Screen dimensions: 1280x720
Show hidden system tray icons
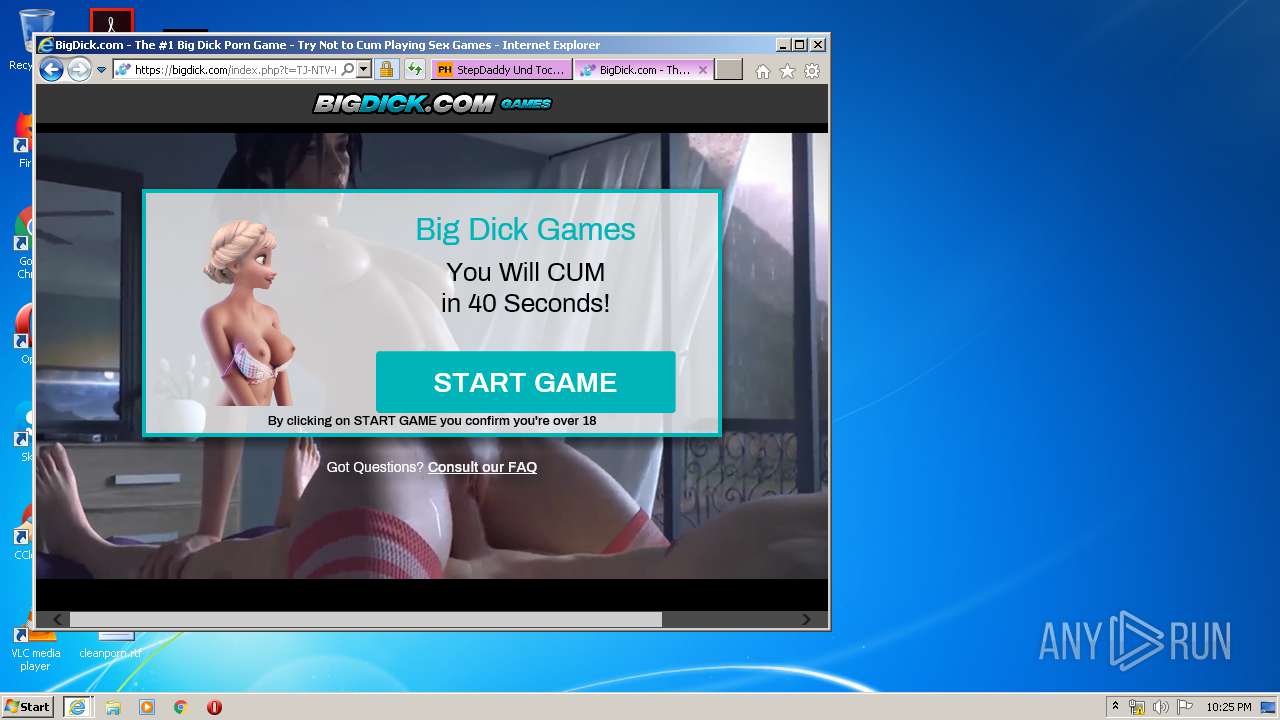coord(1115,706)
